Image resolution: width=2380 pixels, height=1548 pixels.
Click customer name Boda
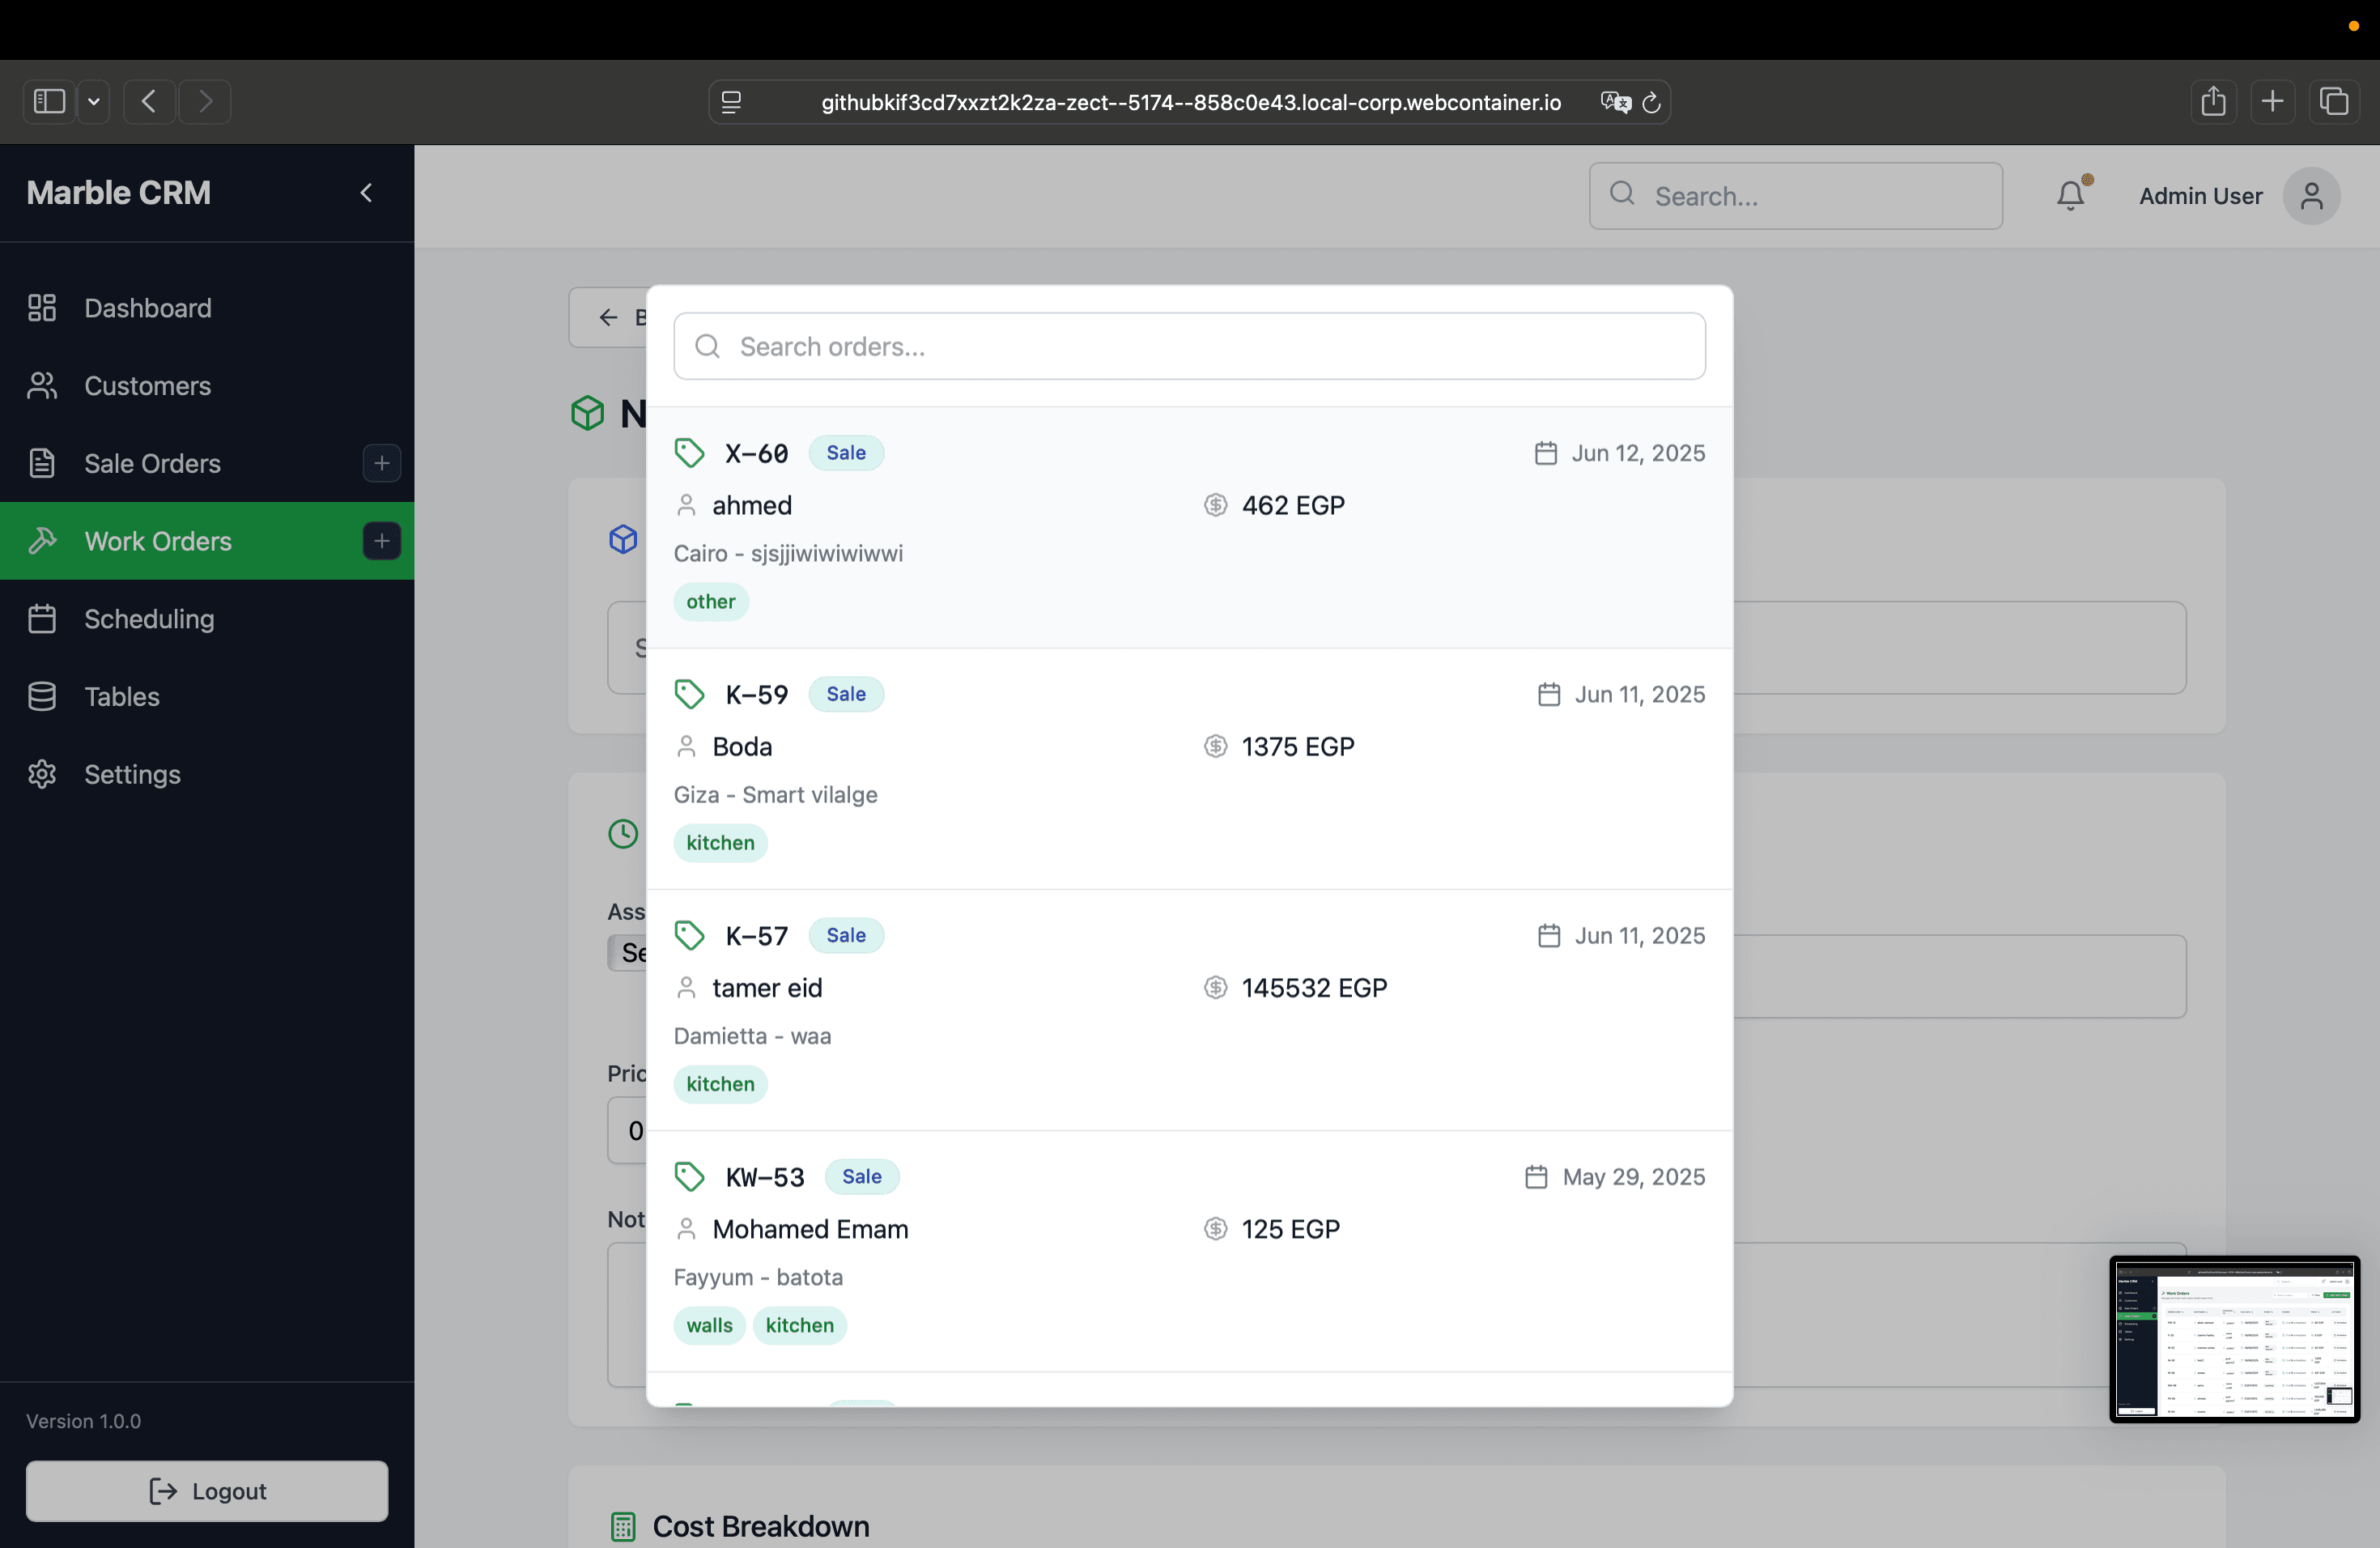coord(742,747)
